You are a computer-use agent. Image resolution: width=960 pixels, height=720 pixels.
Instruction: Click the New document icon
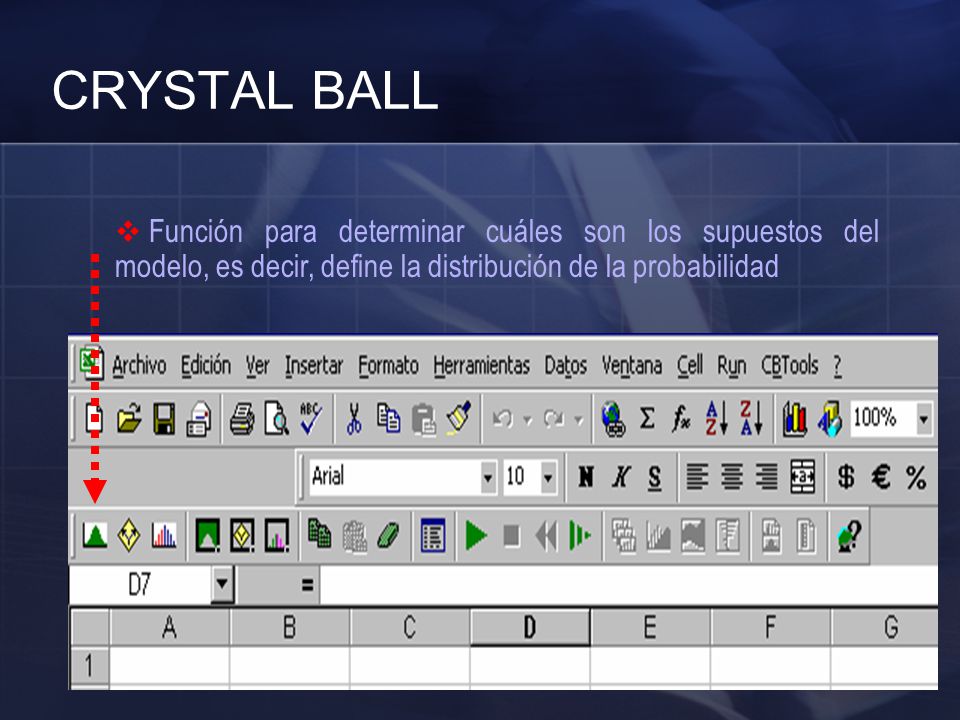(x=94, y=419)
